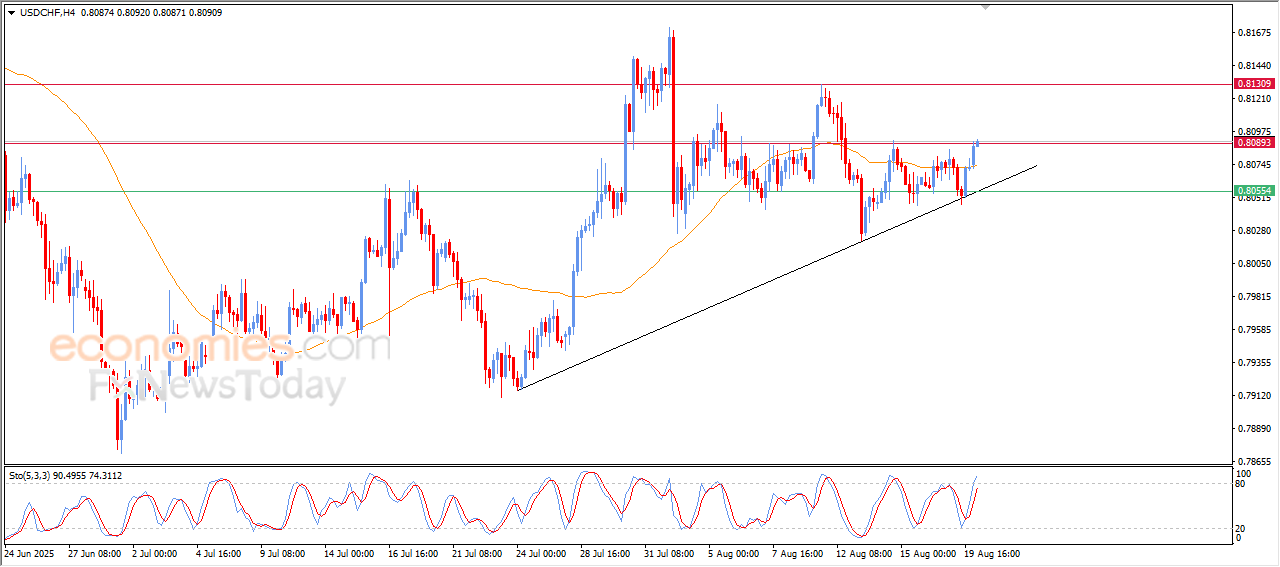This screenshot has width=1280, height=567.
Task: Click price axis label 0.78890
Action: click(1254, 429)
